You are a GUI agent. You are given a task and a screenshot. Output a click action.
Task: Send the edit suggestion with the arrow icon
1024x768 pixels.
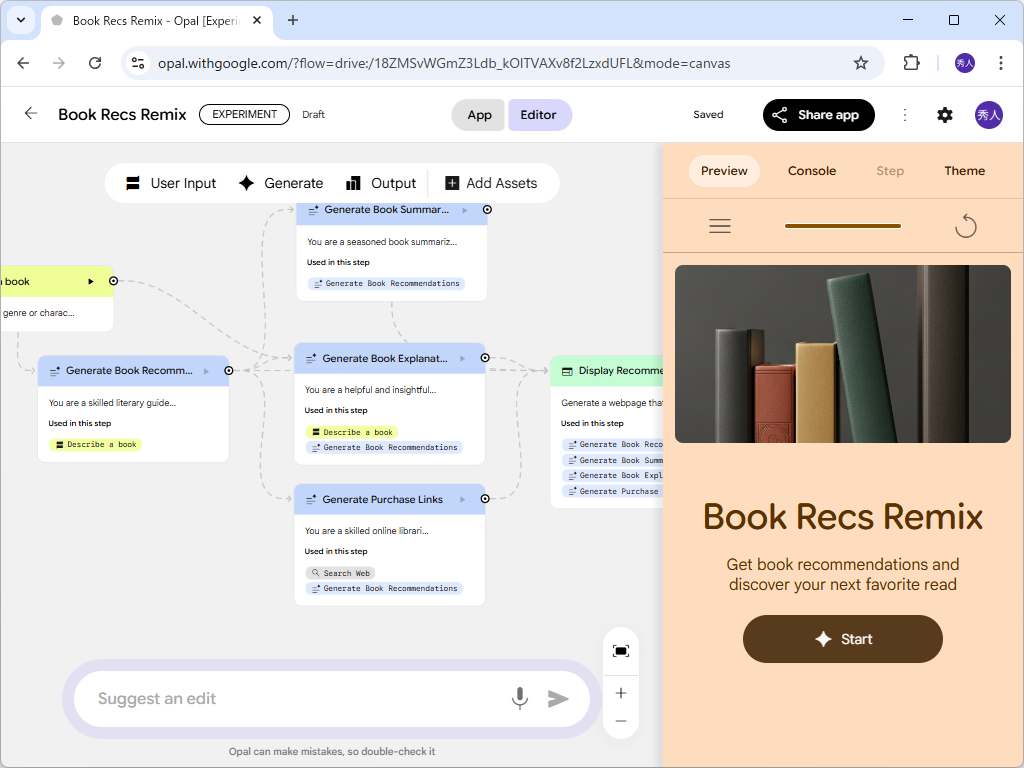[557, 699]
